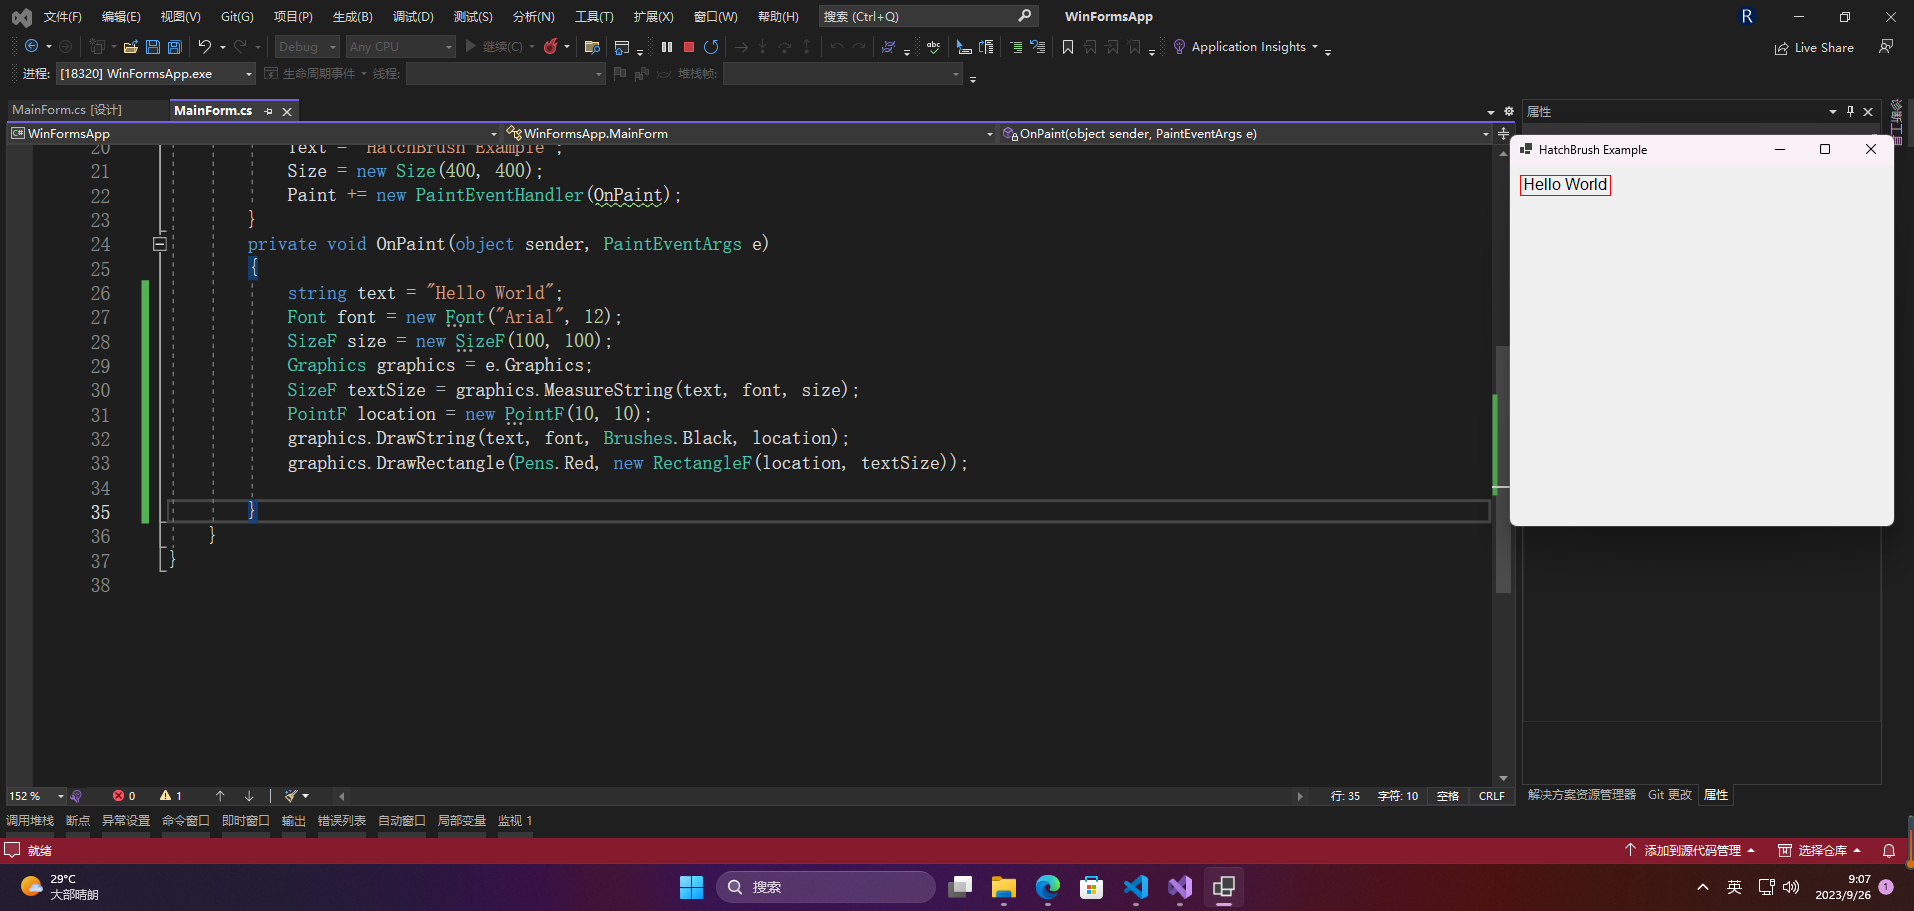Save current file with the single floppy icon

coord(153,47)
